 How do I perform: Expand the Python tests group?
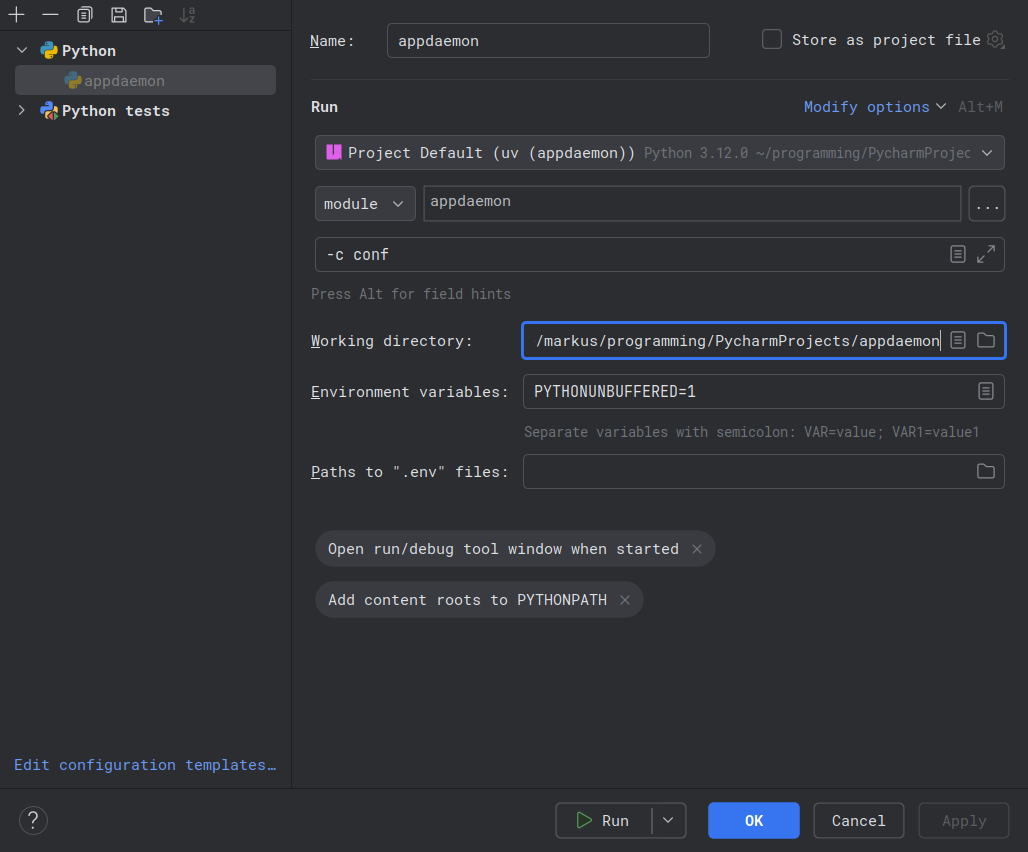click(x=22, y=111)
